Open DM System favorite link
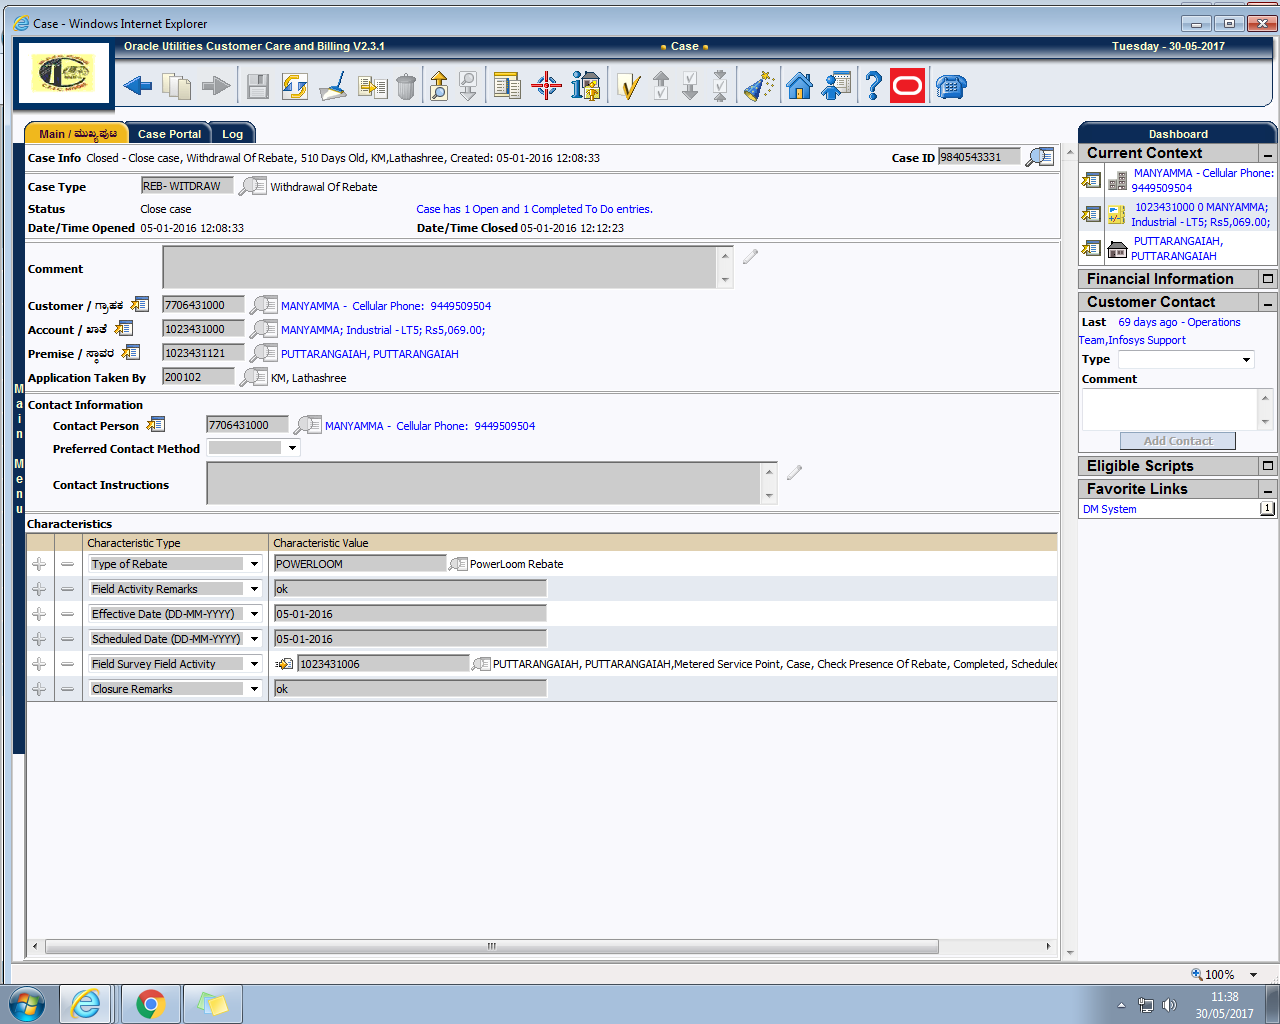The image size is (1280, 1024). 1110,509
